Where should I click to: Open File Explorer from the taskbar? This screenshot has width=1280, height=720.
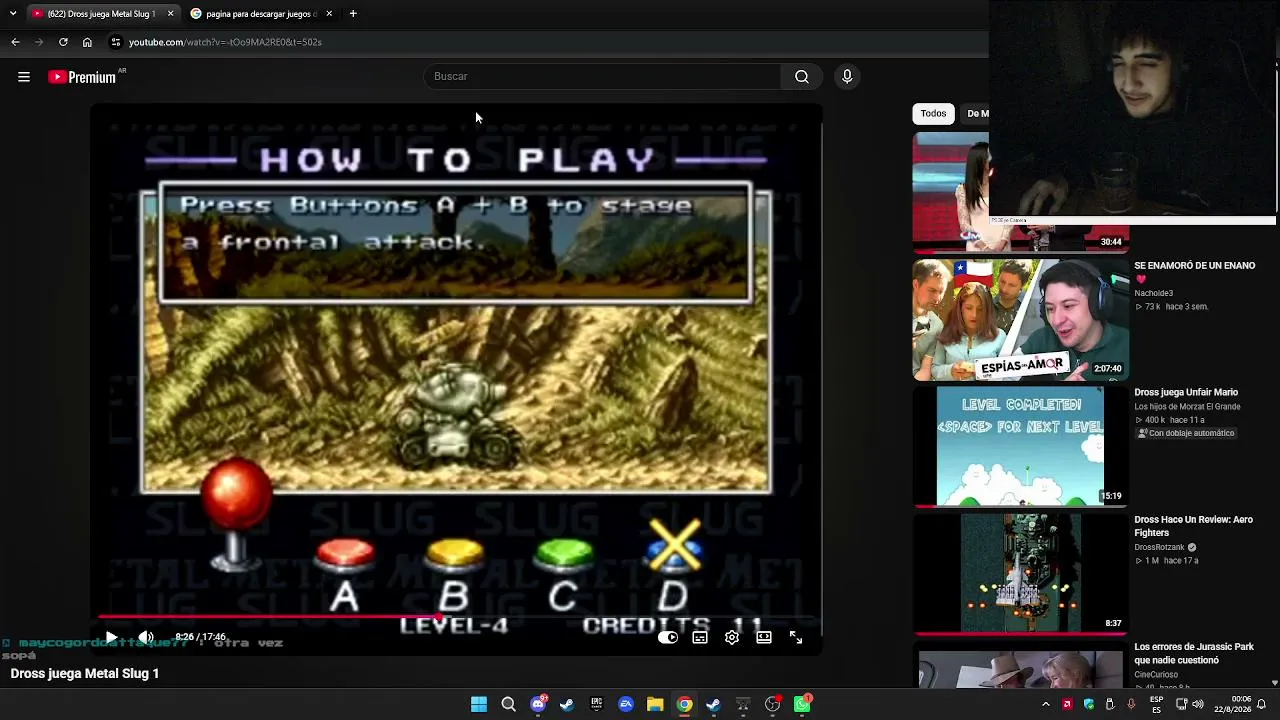(655, 705)
